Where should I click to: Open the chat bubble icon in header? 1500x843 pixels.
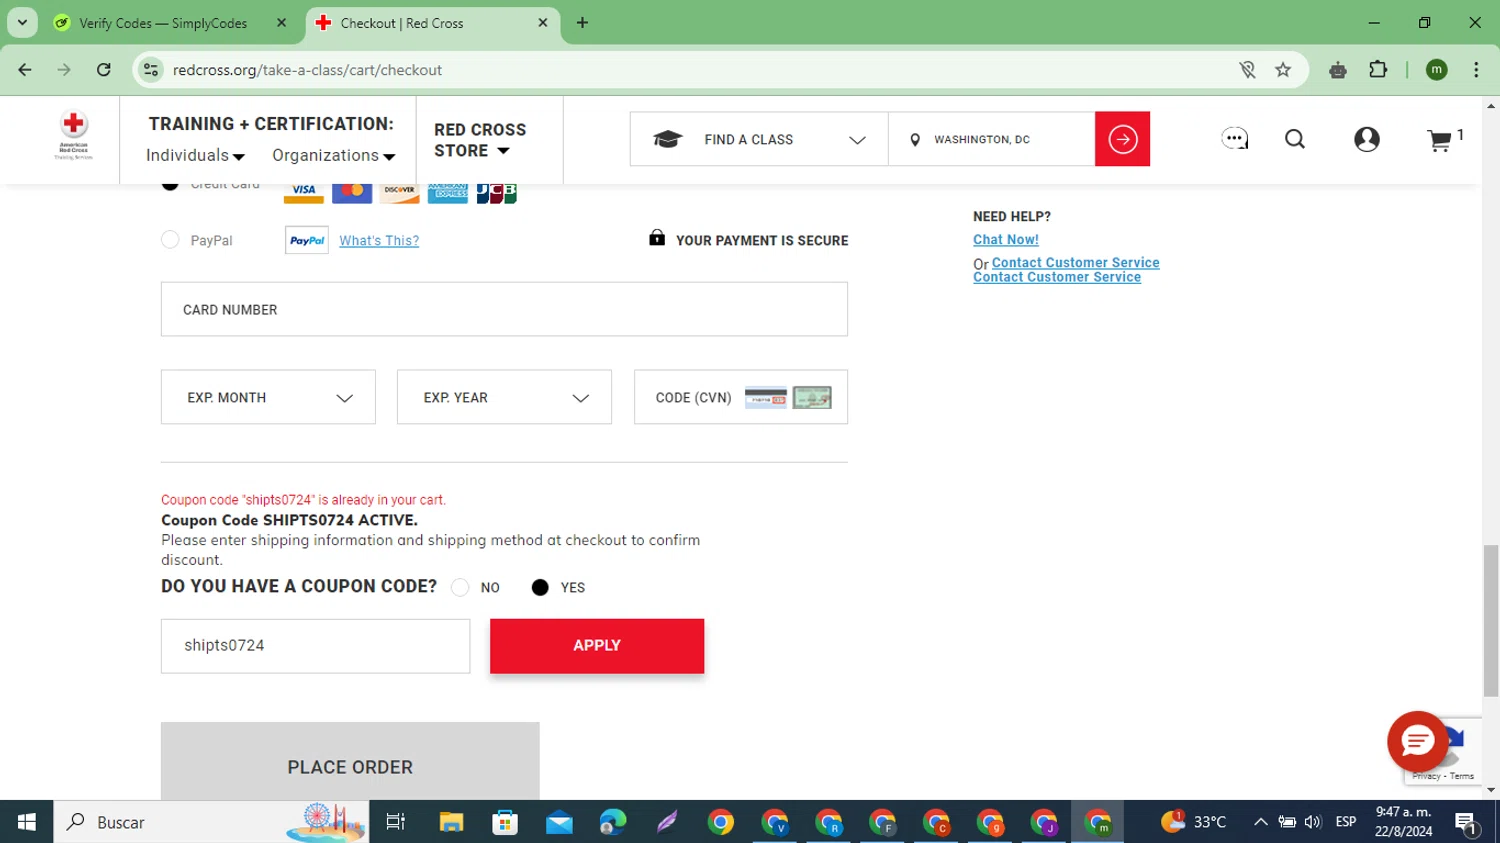pyautogui.click(x=1235, y=139)
